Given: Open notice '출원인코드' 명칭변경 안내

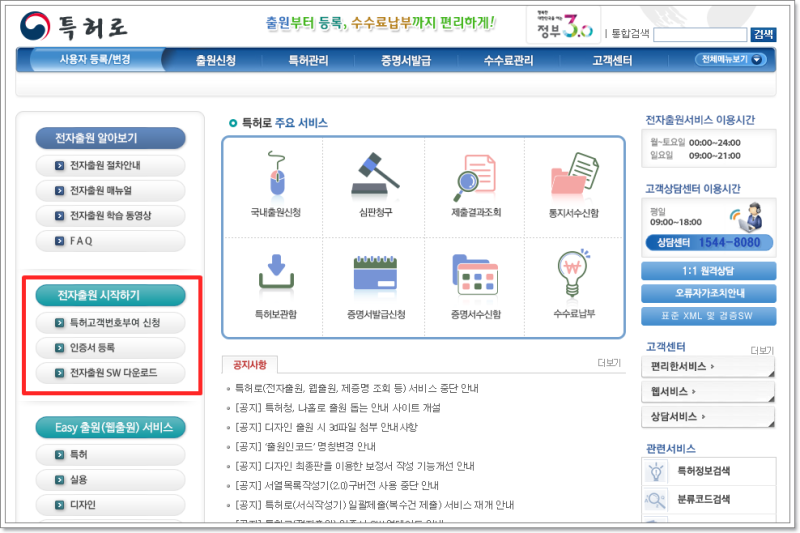Looking at the screenshot, I should click(305, 447).
